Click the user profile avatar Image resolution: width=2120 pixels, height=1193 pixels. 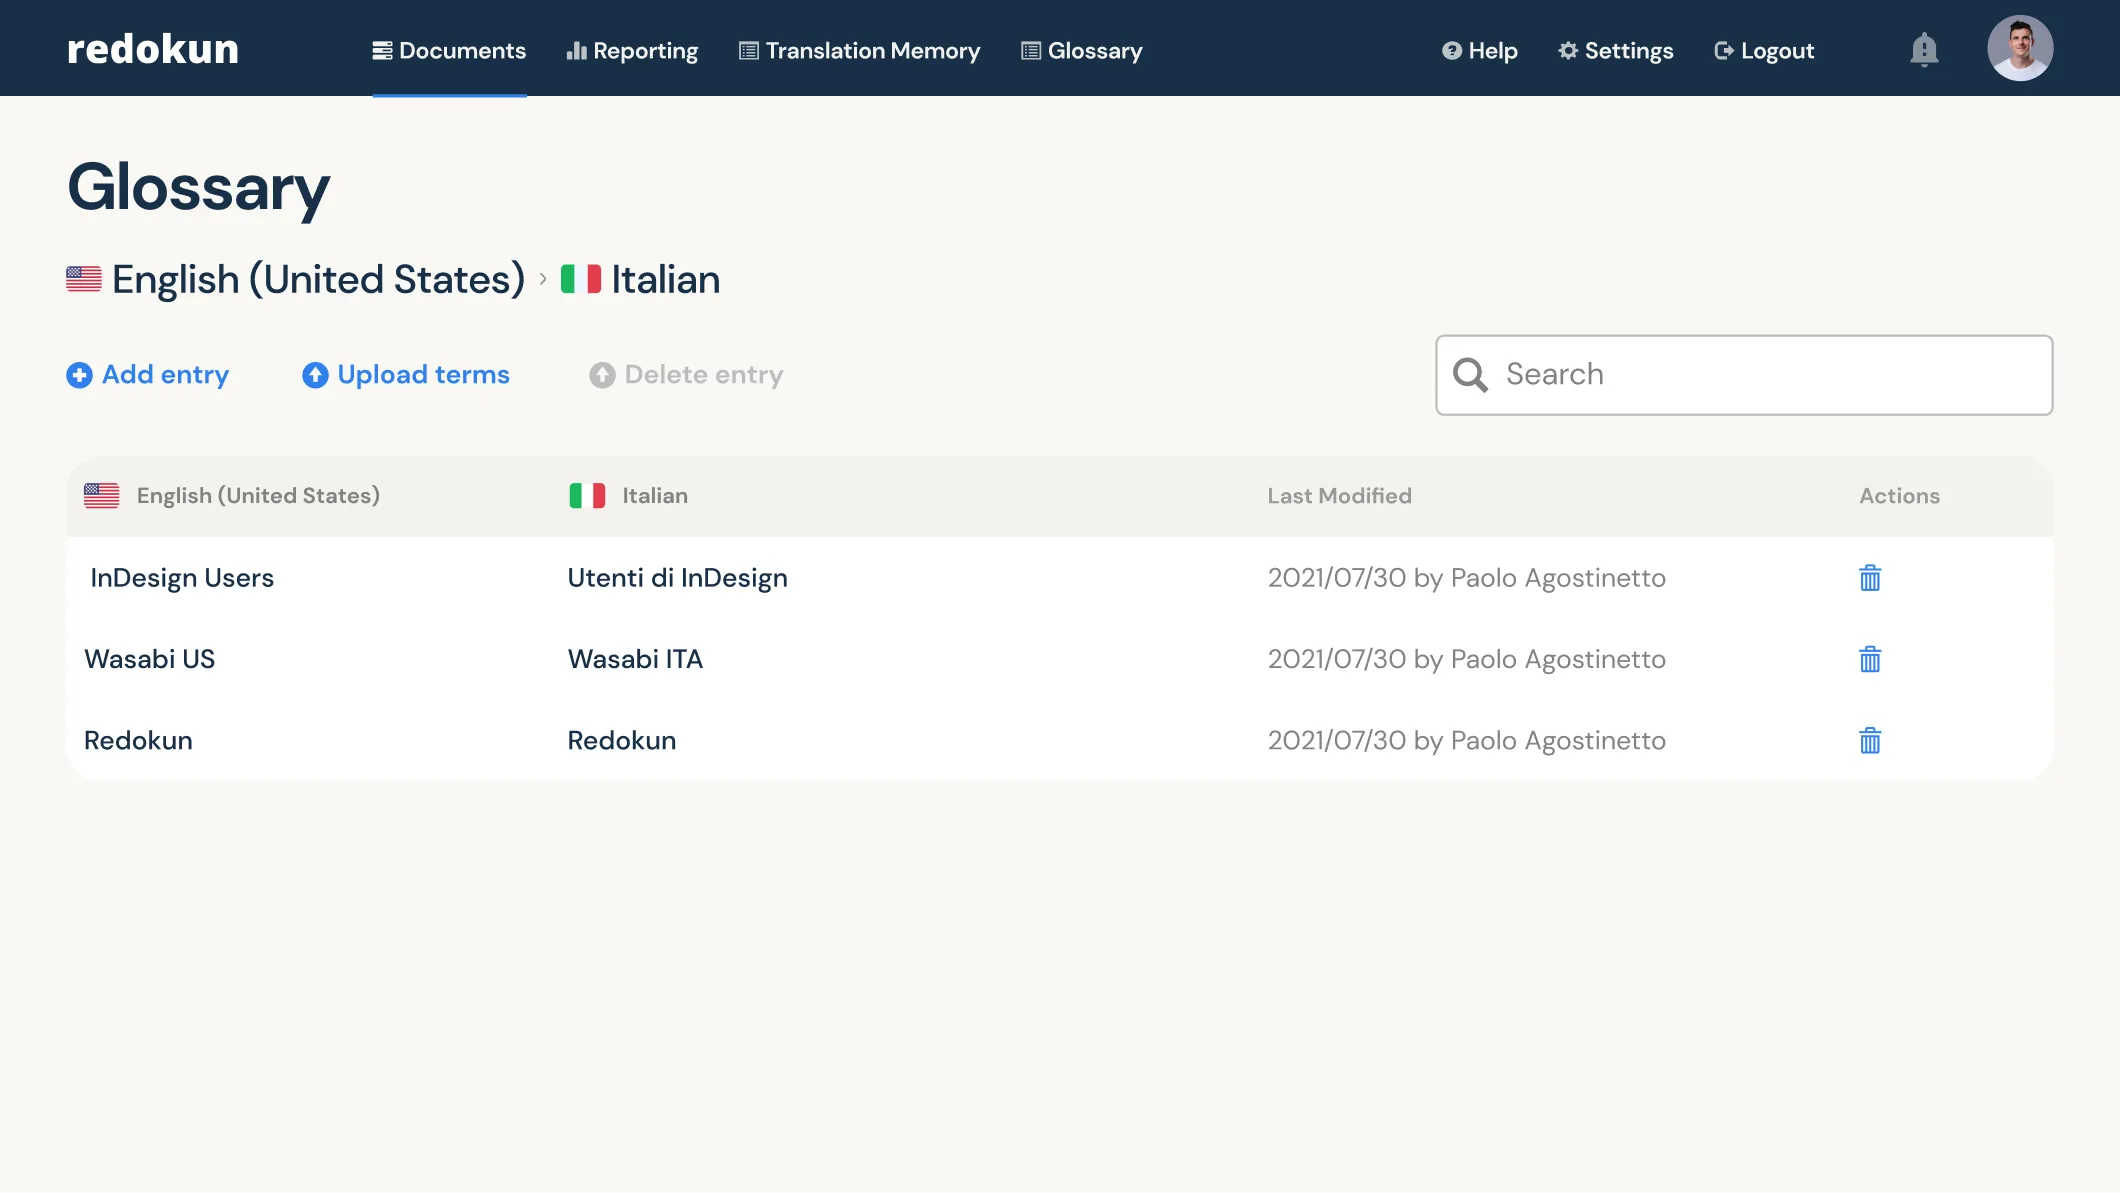[x=2019, y=49]
